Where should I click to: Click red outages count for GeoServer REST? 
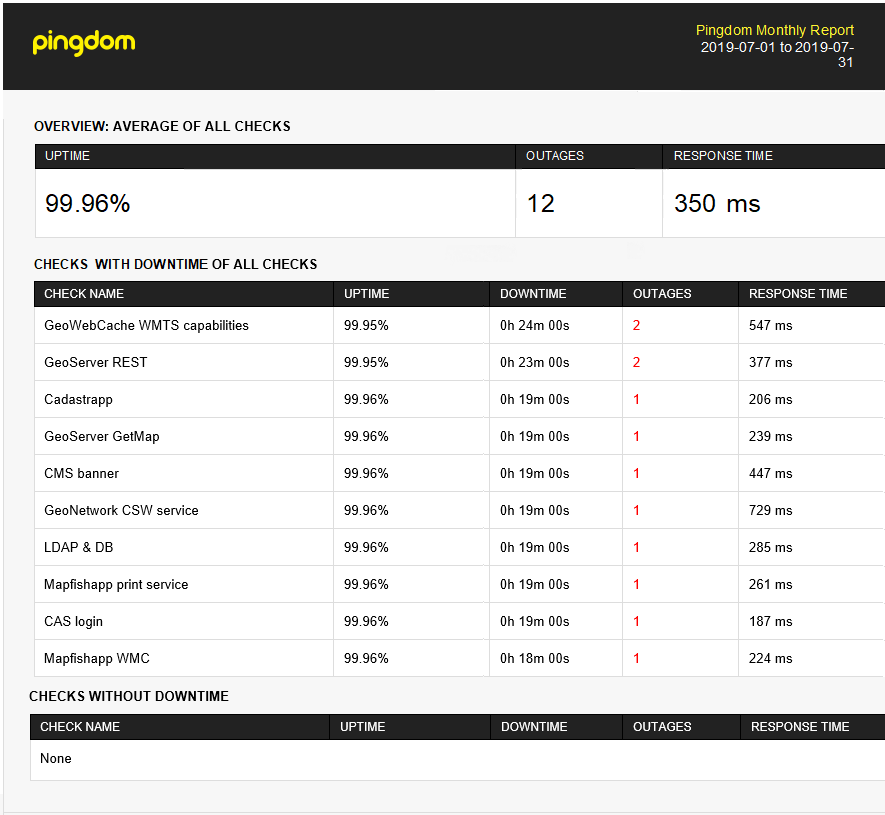click(x=636, y=362)
